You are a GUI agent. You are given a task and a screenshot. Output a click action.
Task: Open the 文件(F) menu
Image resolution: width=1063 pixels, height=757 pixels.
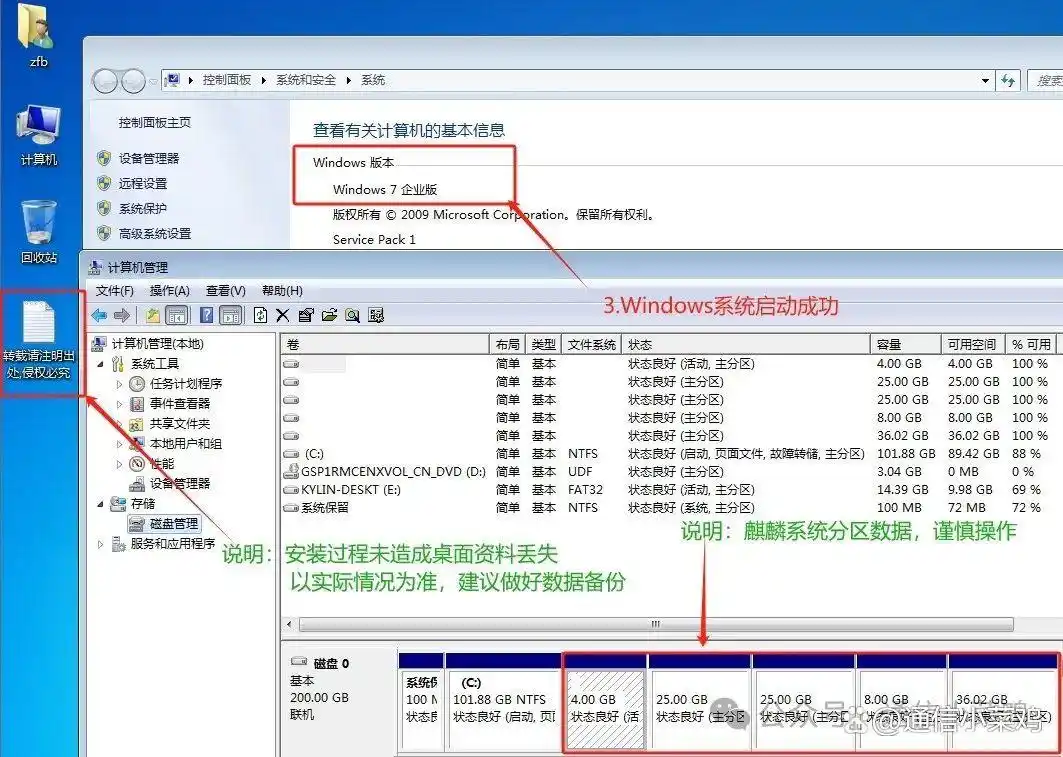click(x=115, y=291)
